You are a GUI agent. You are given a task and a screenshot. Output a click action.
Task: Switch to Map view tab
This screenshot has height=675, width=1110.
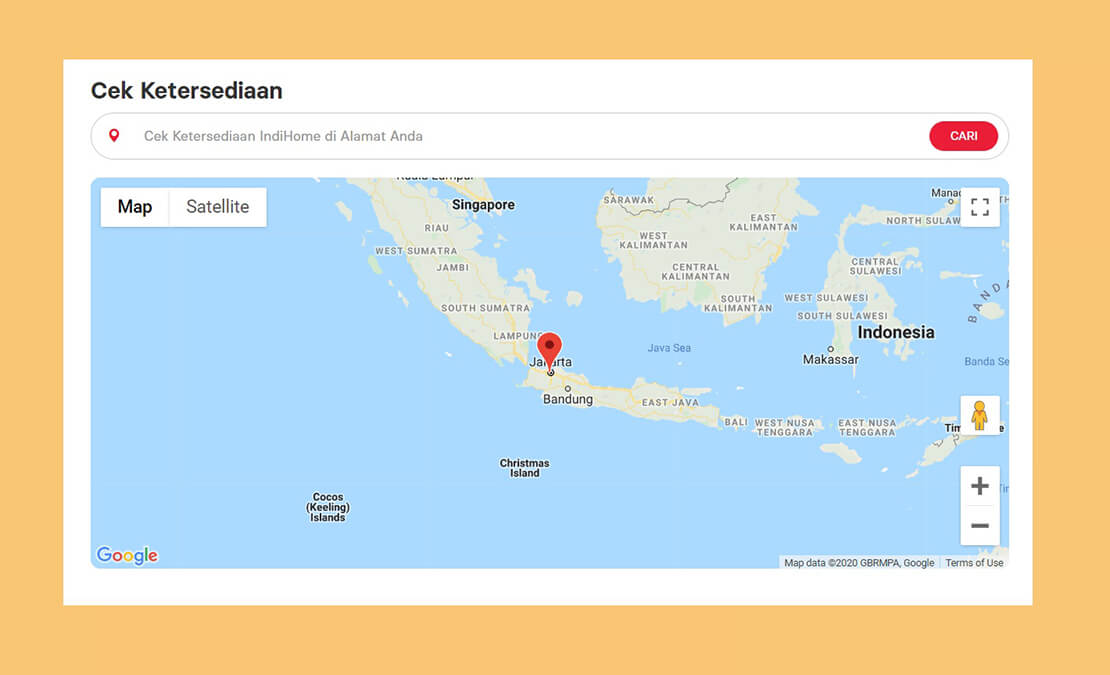pyautogui.click(x=135, y=207)
